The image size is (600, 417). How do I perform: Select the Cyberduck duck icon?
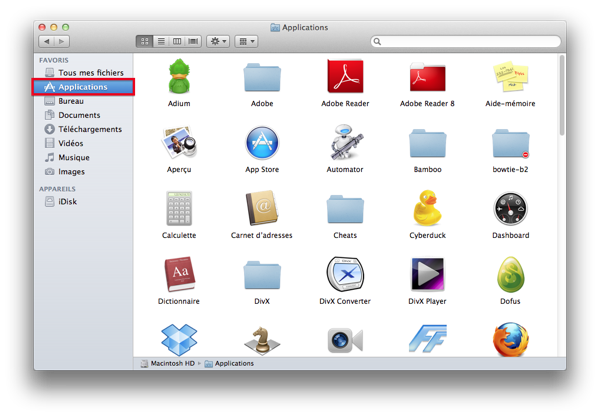coord(427,208)
